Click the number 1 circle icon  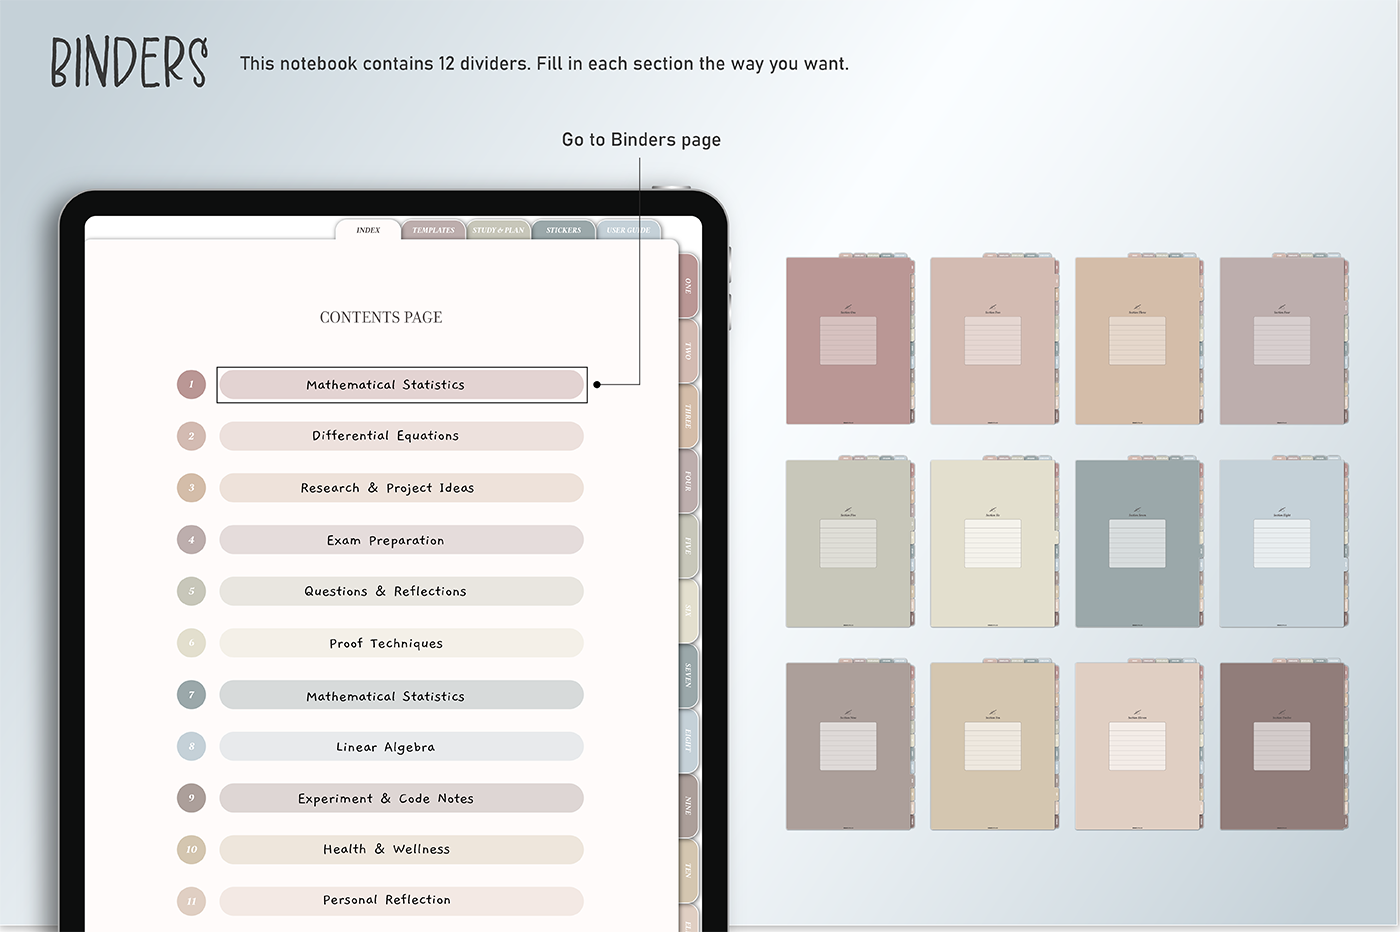pos(191,384)
